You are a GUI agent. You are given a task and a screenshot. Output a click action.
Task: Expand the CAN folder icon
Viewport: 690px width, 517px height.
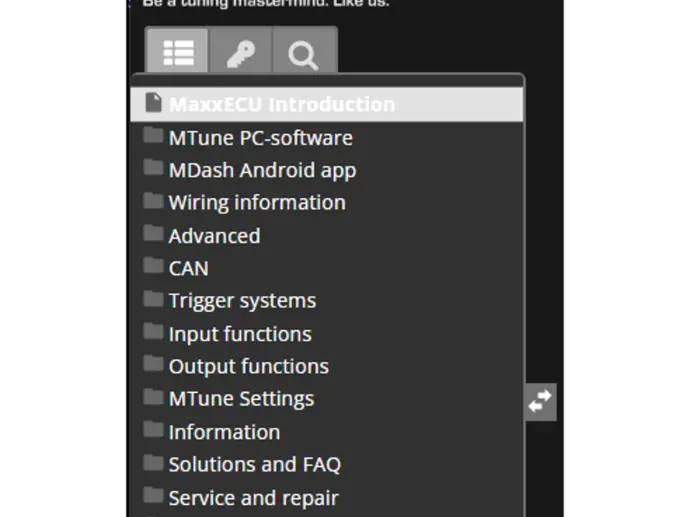[x=153, y=266]
